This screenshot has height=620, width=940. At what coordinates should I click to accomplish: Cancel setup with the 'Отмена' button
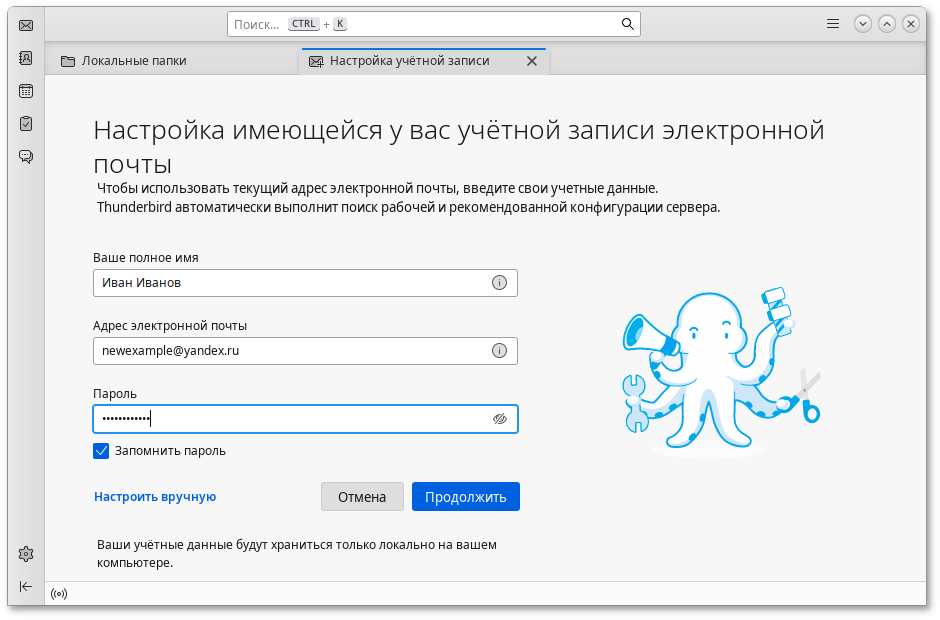(x=362, y=496)
